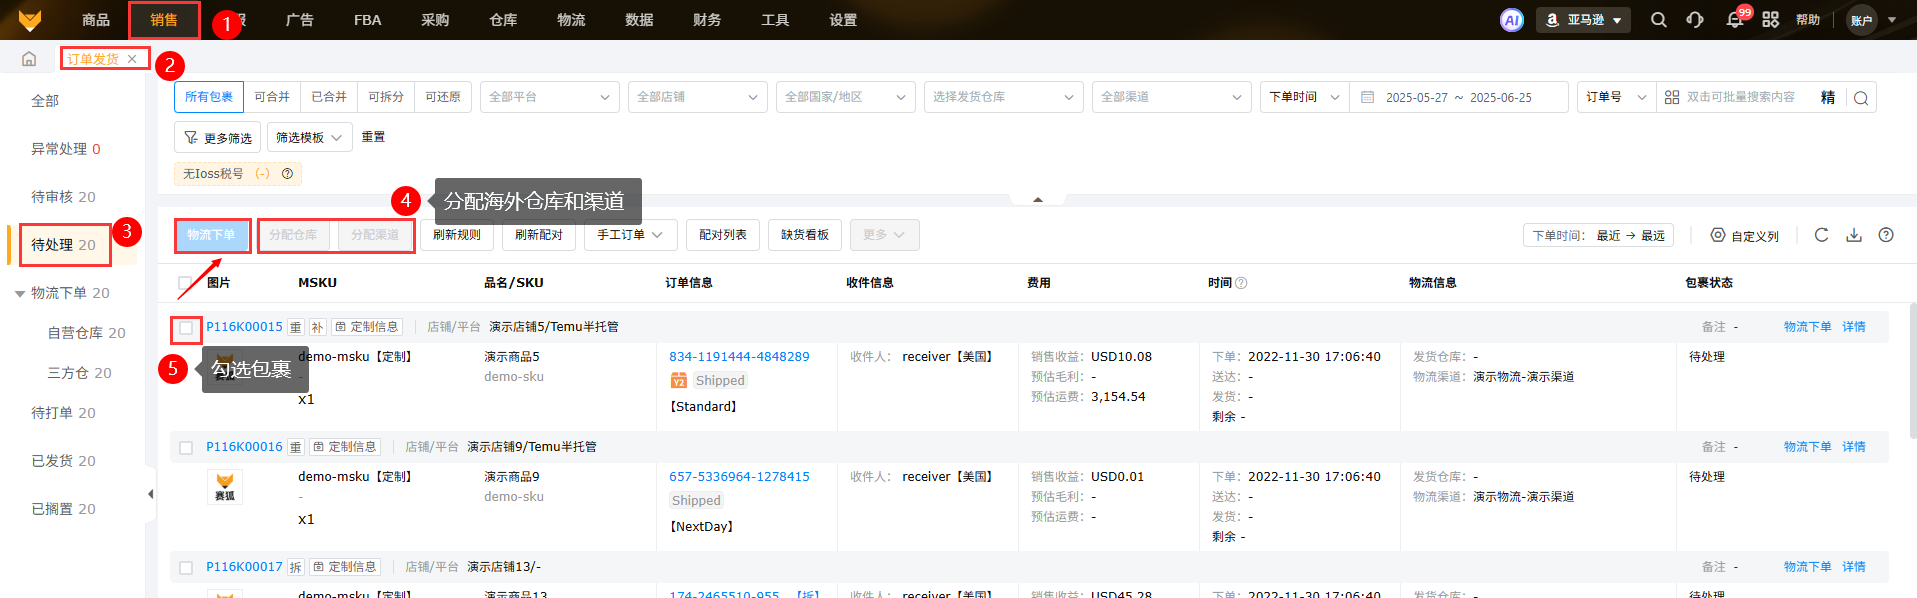Click the refresh icon above the table
The height and width of the screenshot is (598, 1917).
pyautogui.click(x=1821, y=235)
